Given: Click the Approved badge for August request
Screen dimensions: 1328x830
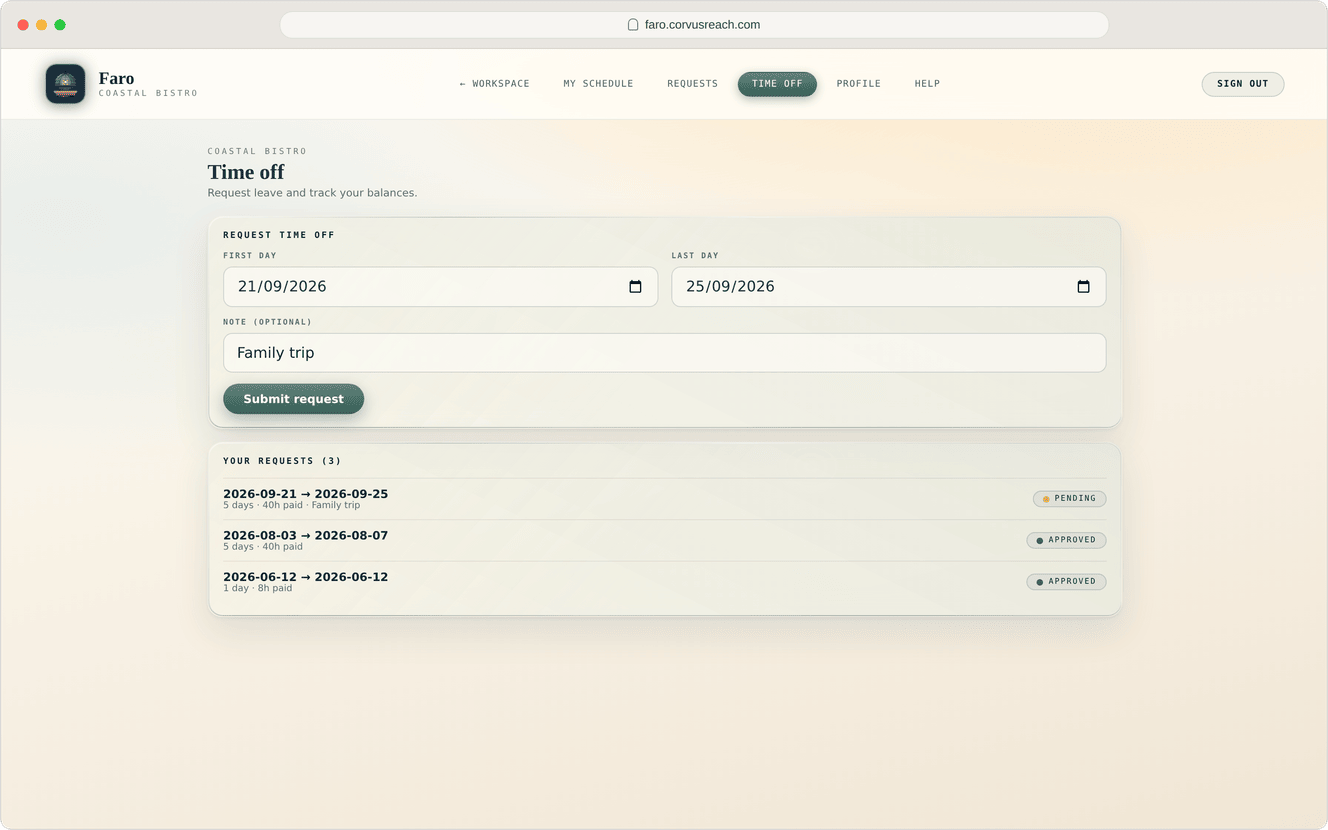Looking at the screenshot, I should pyautogui.click(x=1066, y=540).
